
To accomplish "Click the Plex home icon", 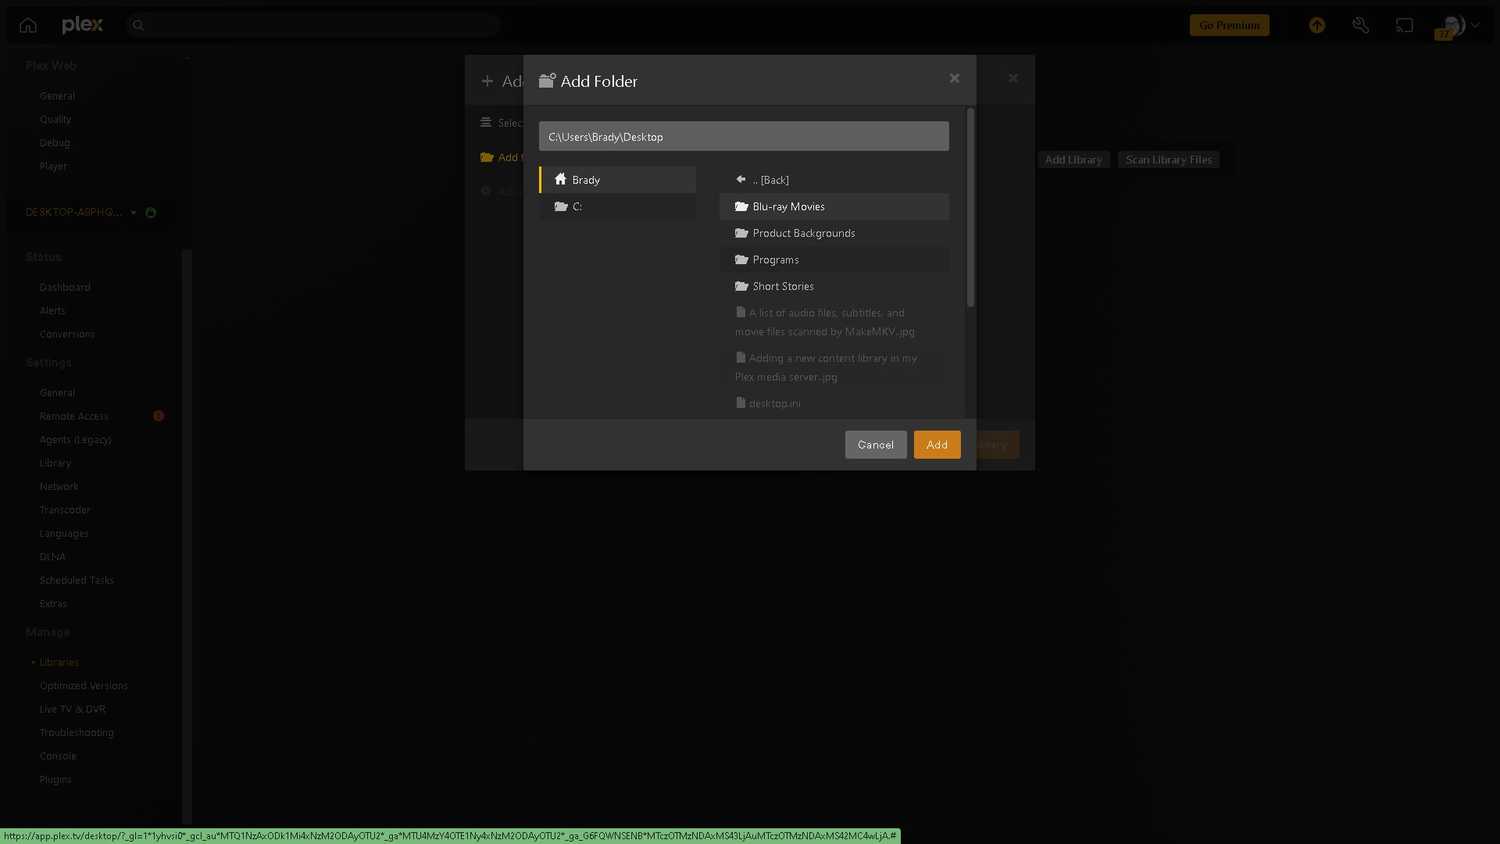I will 28,25.
